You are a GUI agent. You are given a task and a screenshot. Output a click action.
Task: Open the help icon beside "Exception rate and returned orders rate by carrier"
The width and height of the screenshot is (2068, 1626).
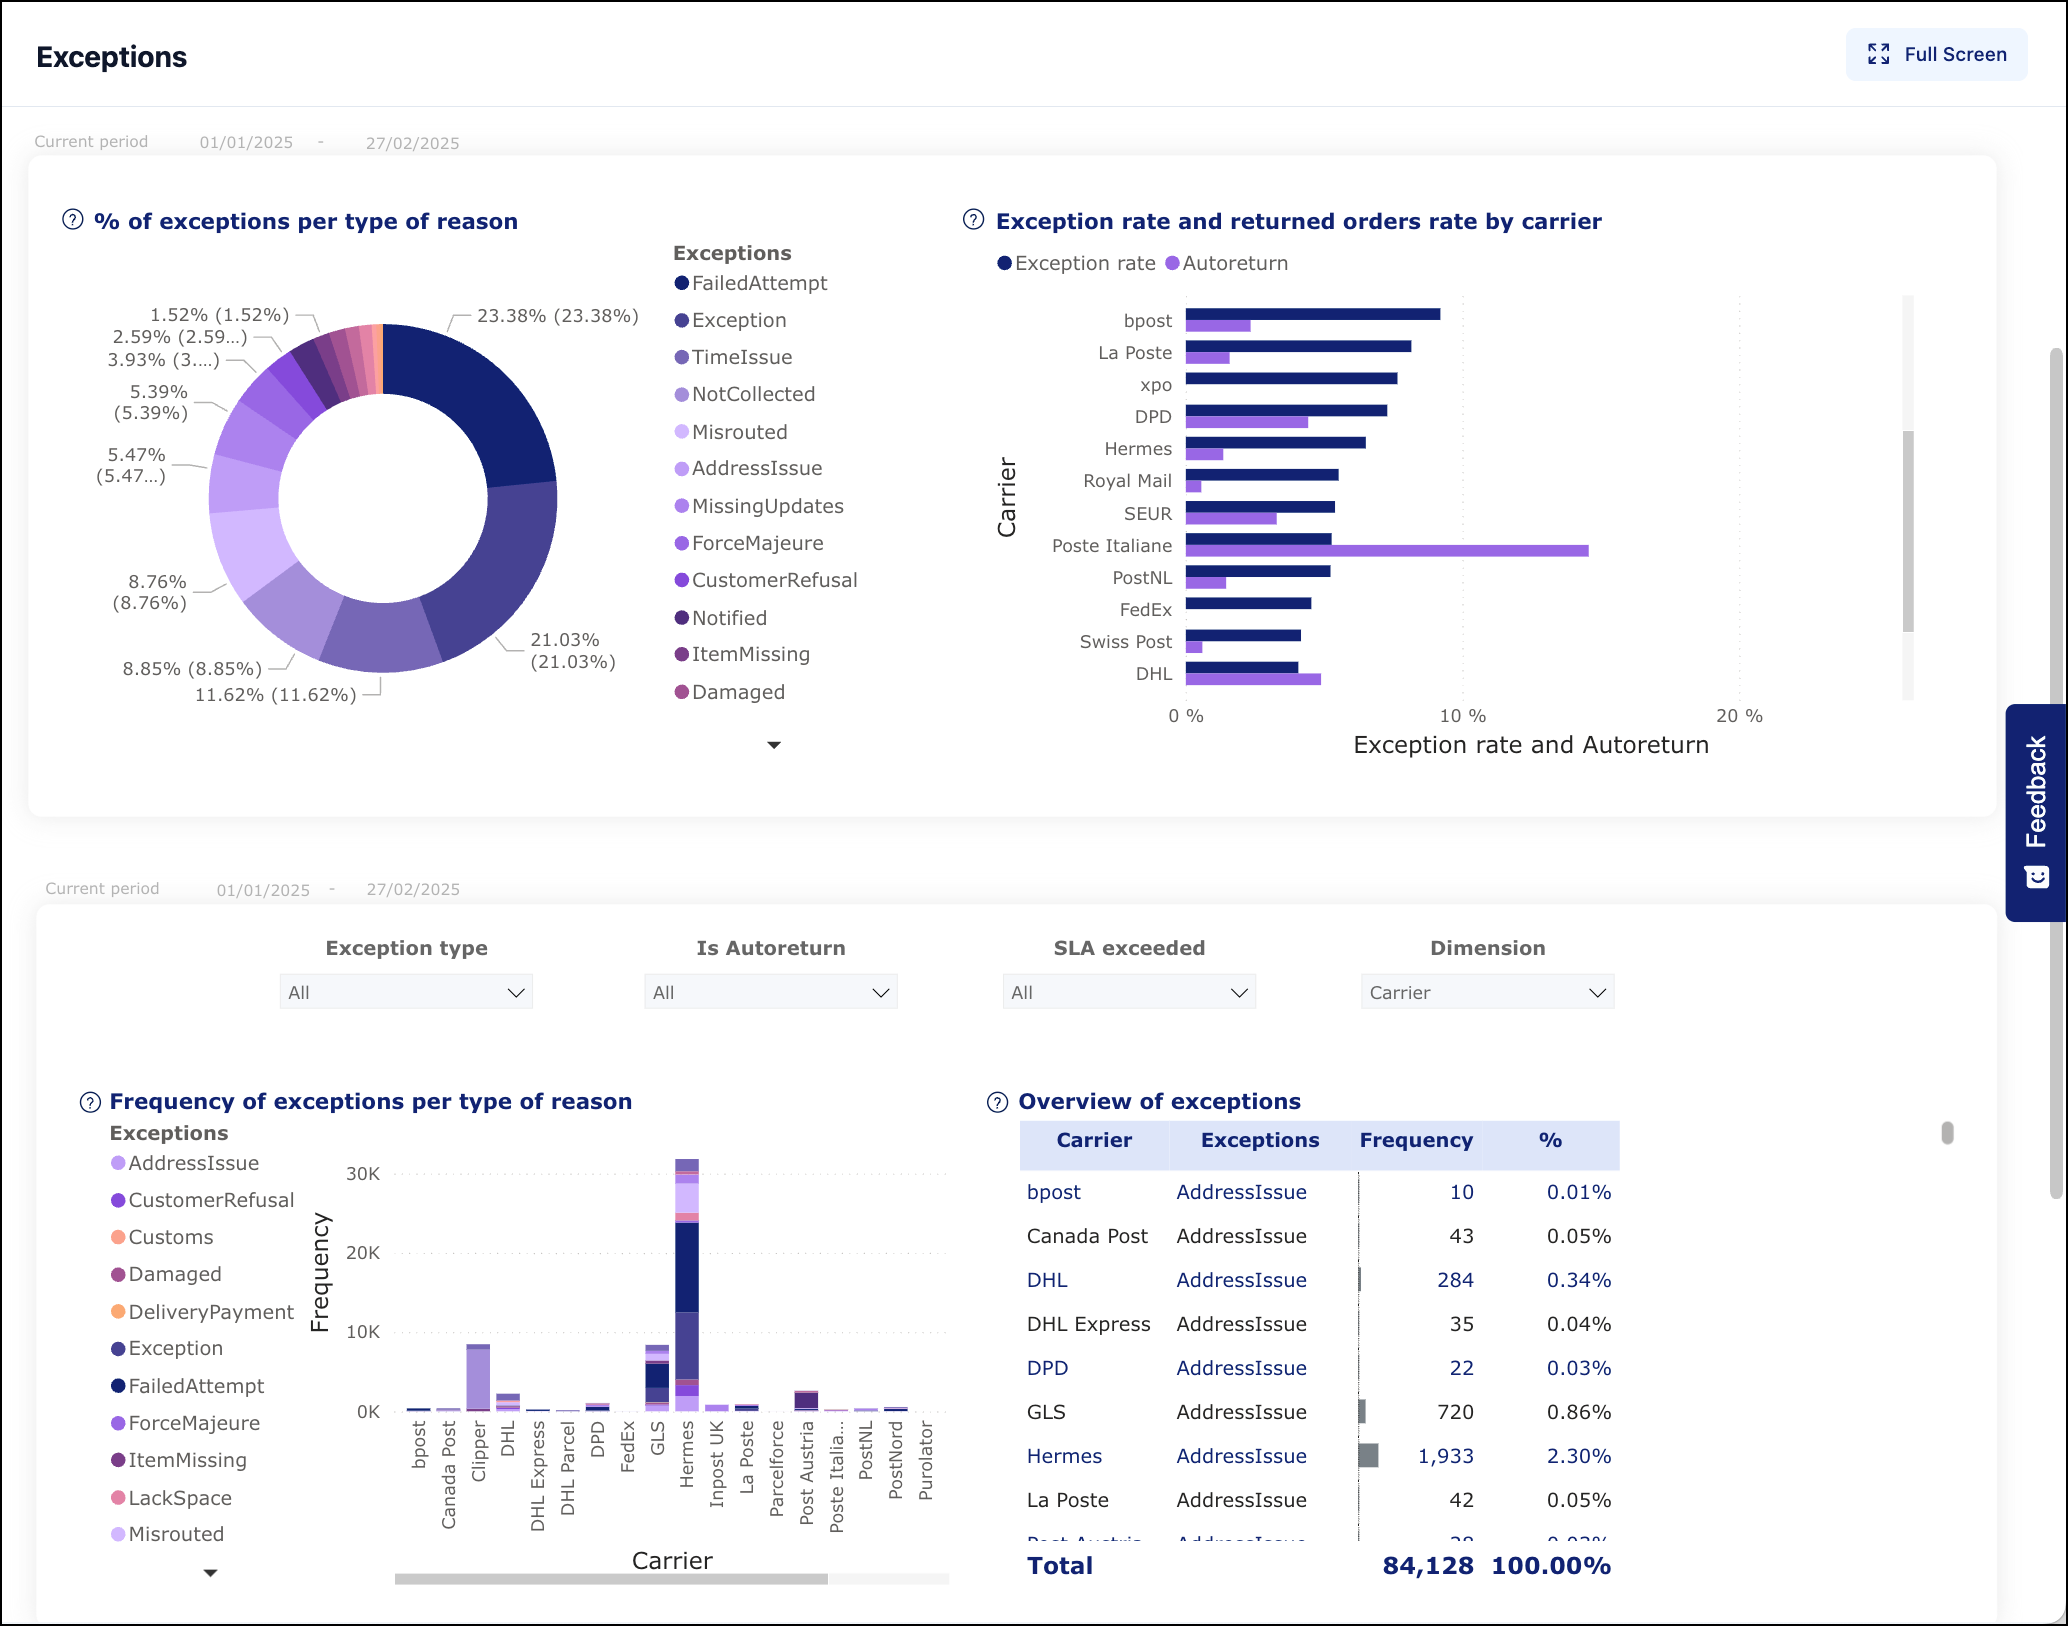click(x=973, y=220)
